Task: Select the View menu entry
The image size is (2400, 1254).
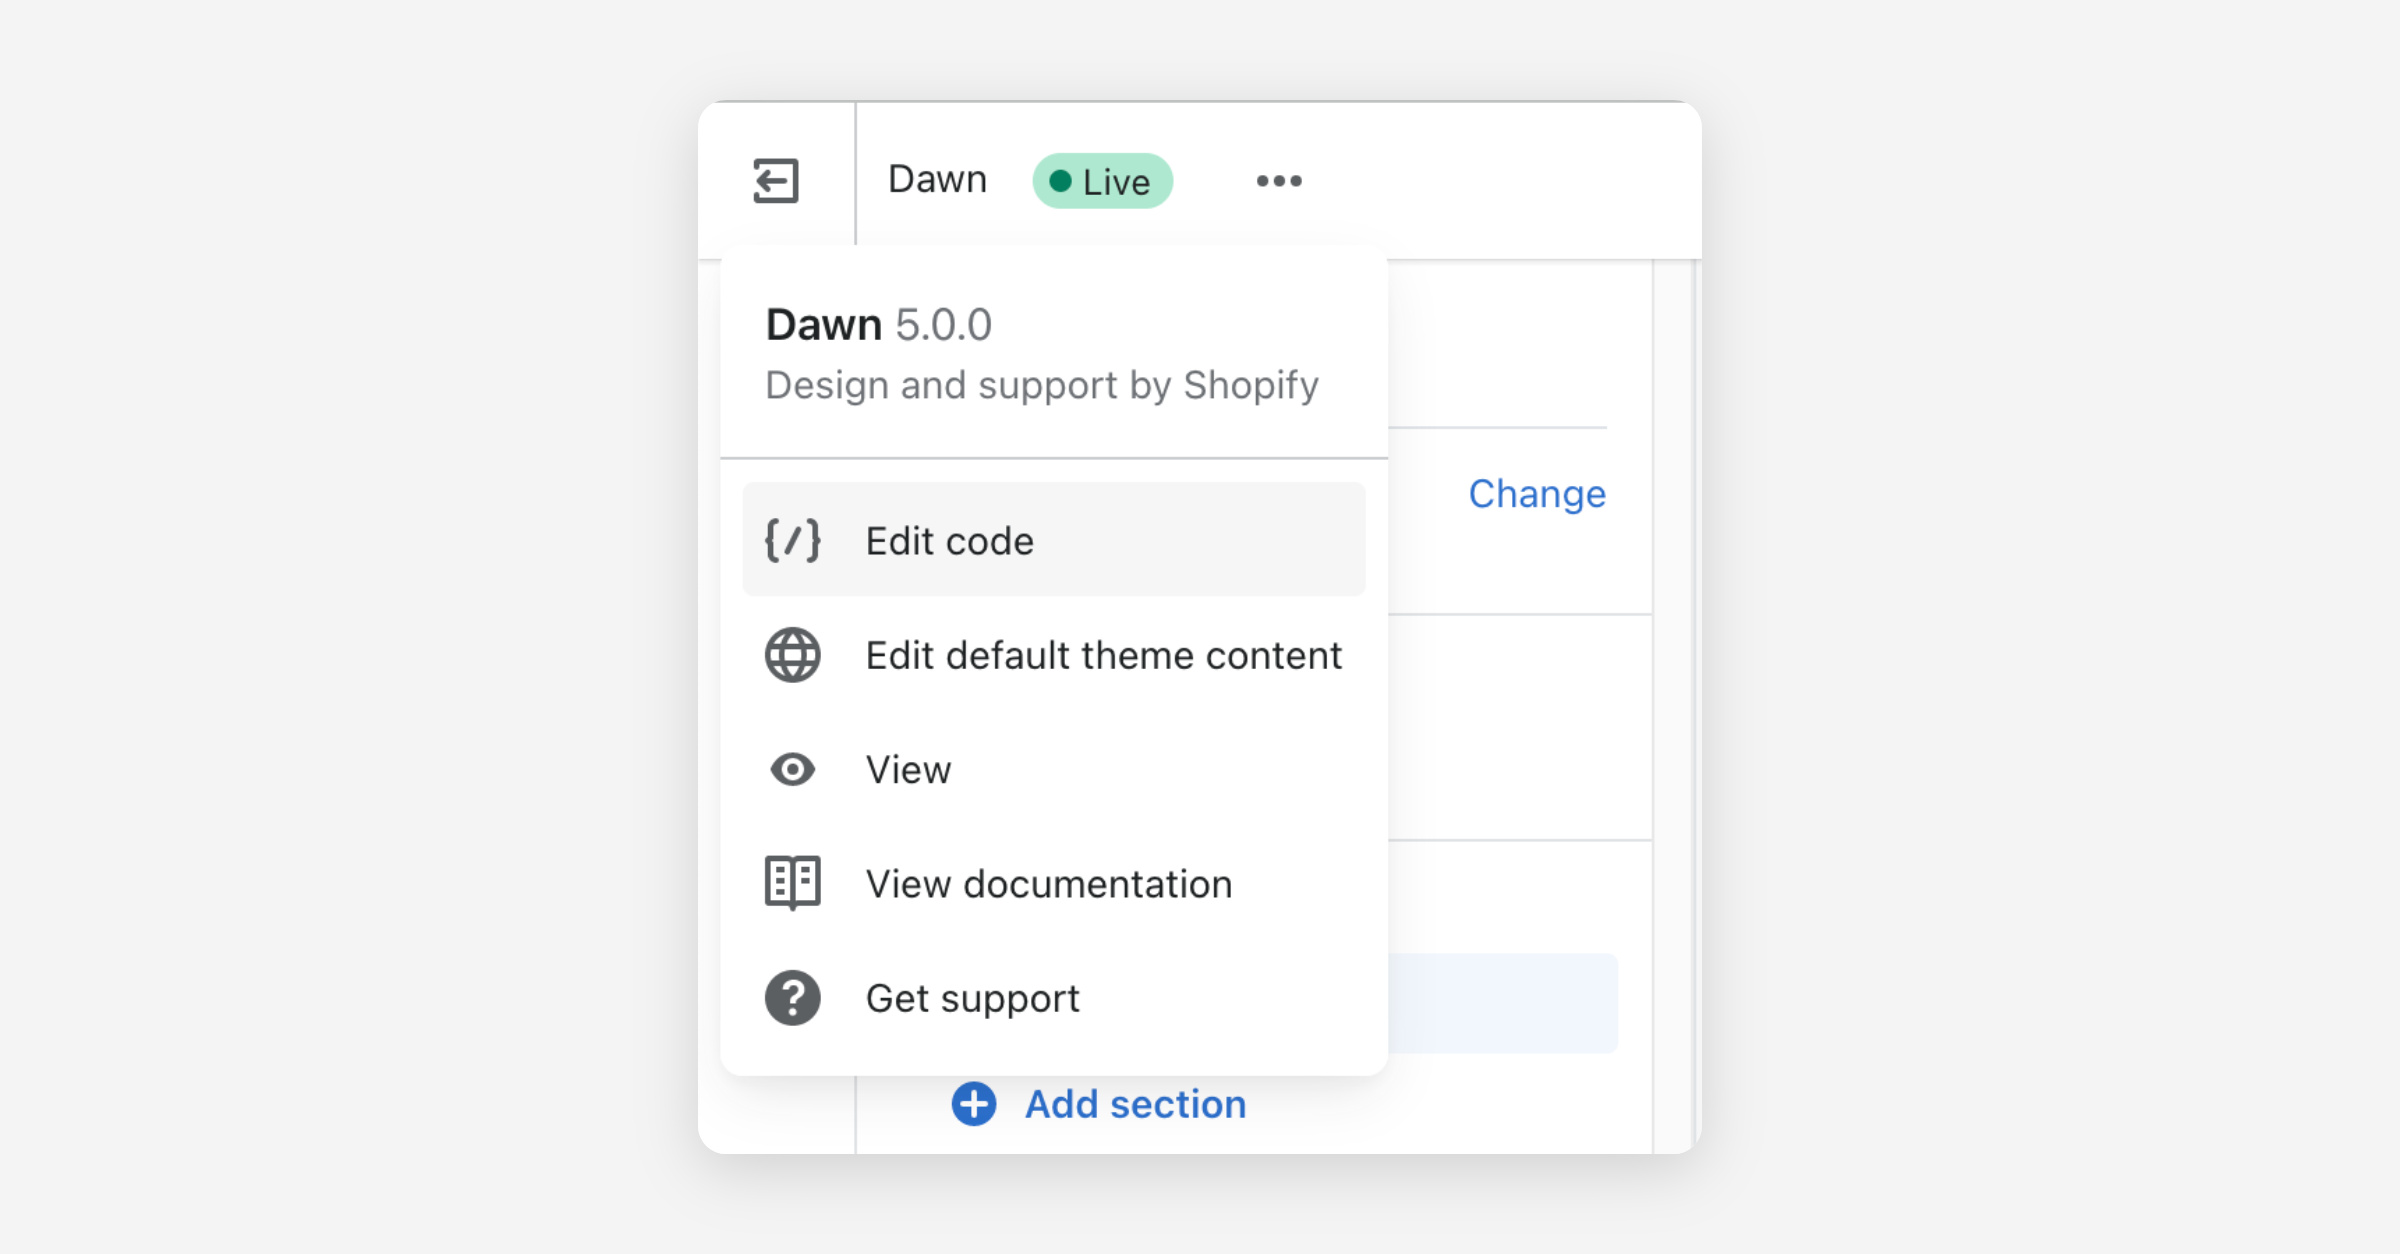Action: tap(908, 770)
